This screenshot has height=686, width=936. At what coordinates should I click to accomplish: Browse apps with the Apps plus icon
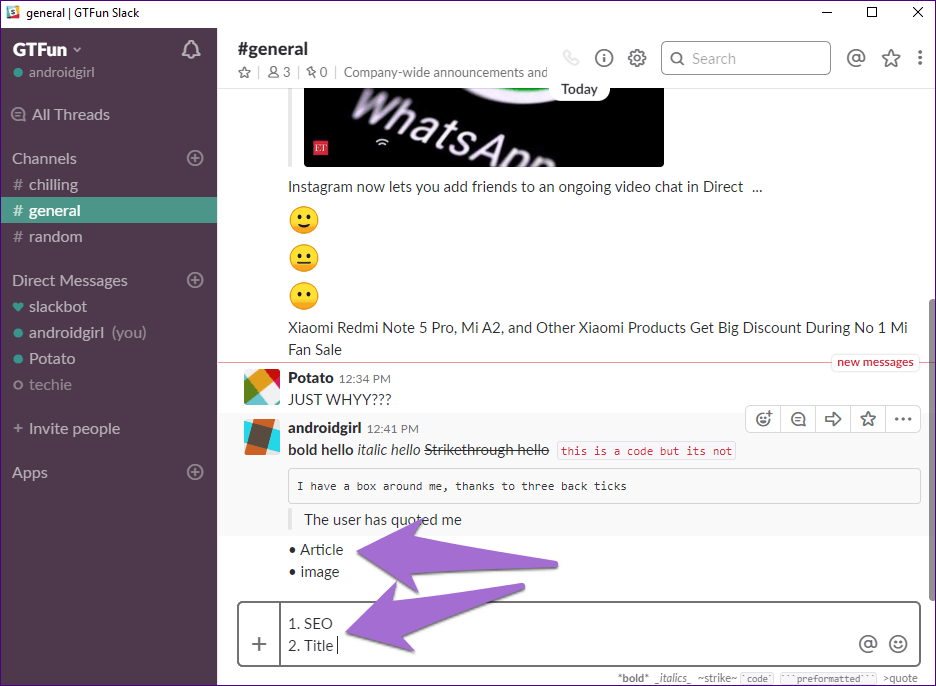coord(195,472)
